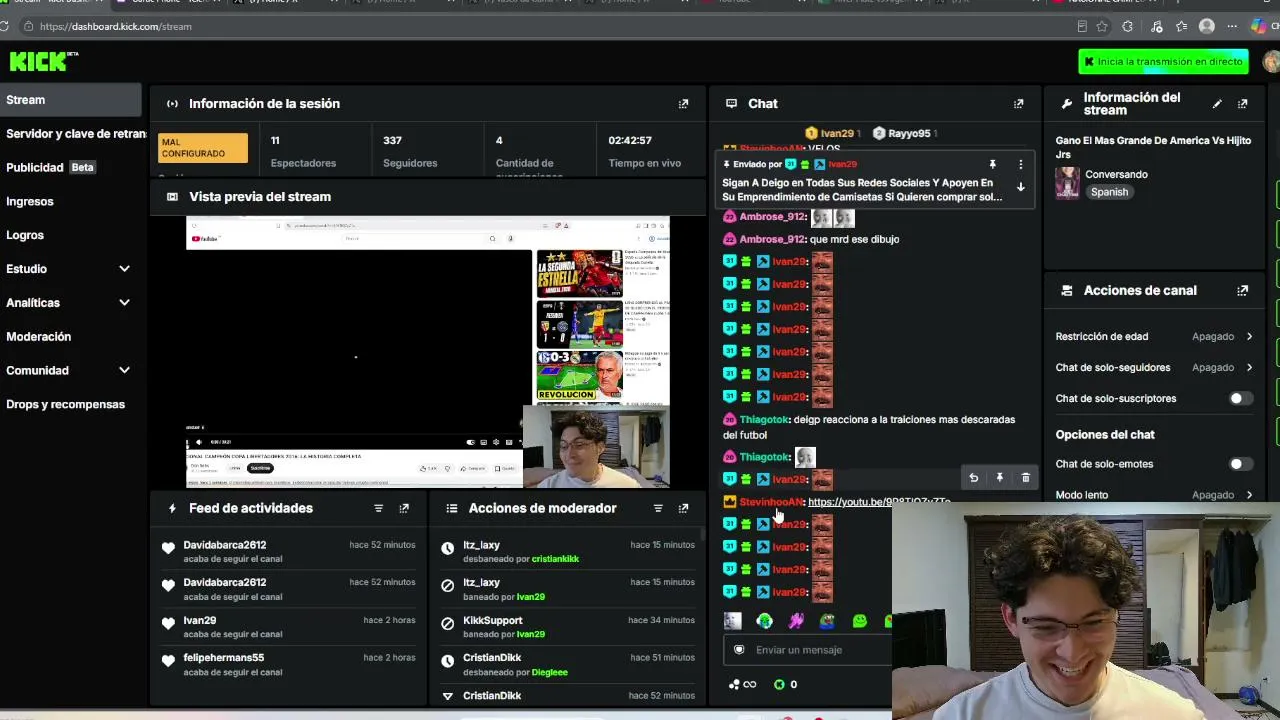This screenshot has width=1280, height=720.
Task: Unpin the pinned chat message
Action: pyautogui.click(x=993, y=164)
